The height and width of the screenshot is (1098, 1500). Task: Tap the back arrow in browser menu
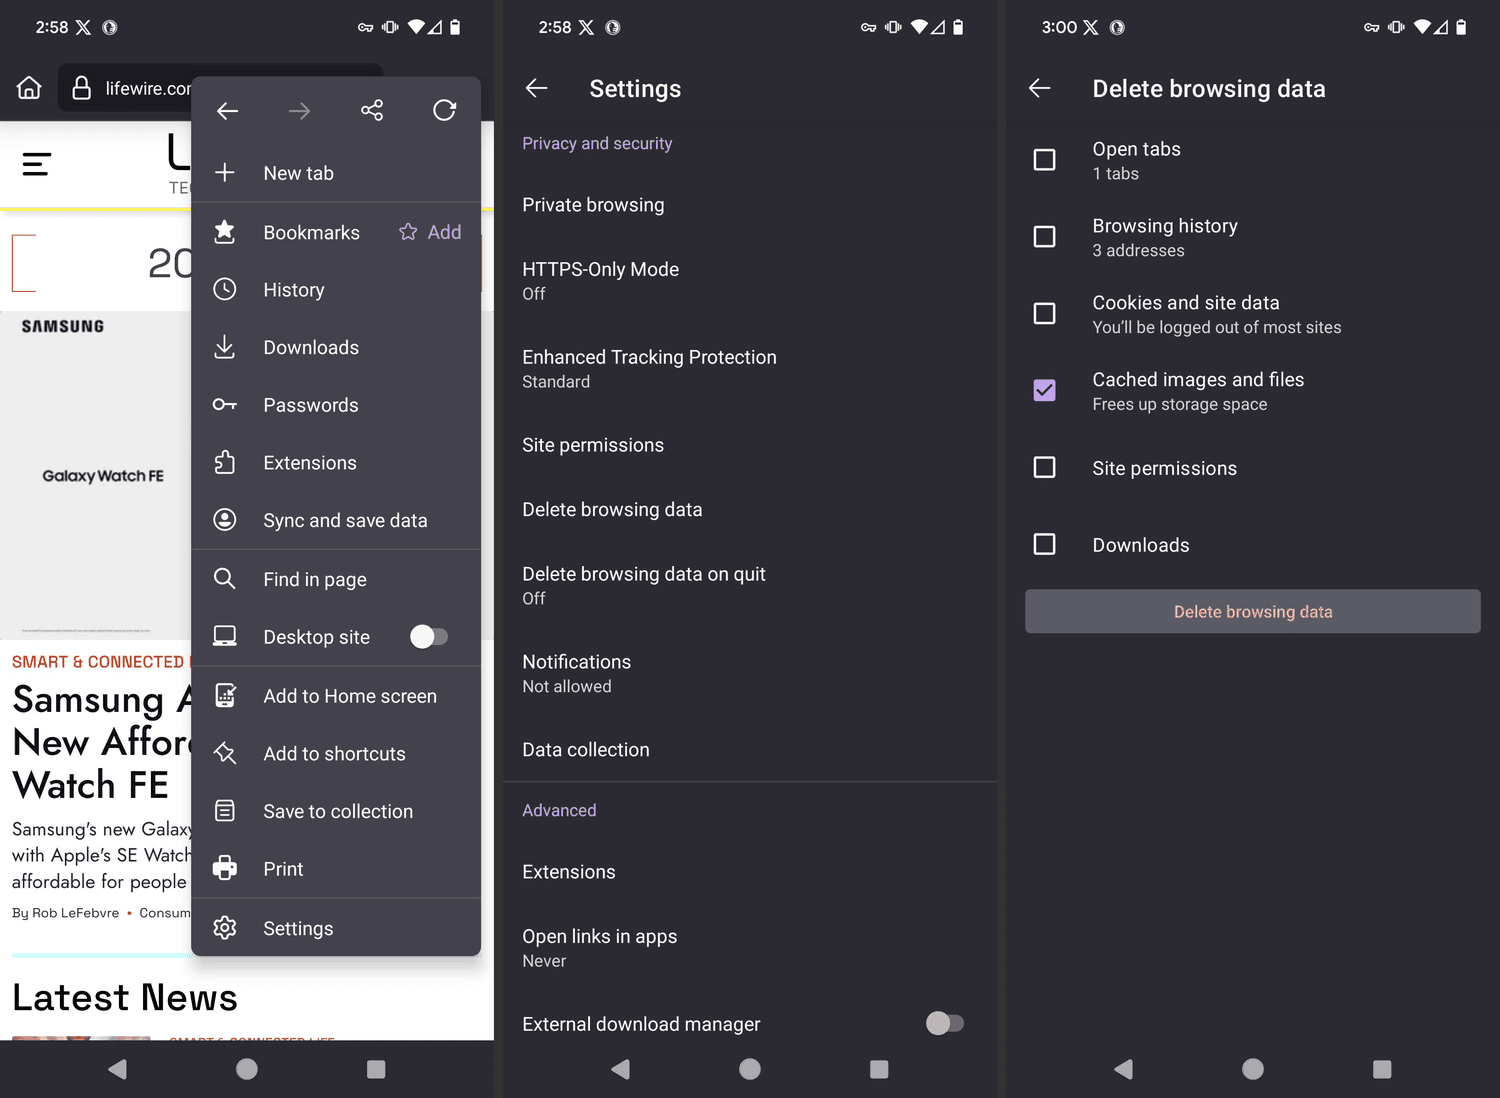coord(228,110)
